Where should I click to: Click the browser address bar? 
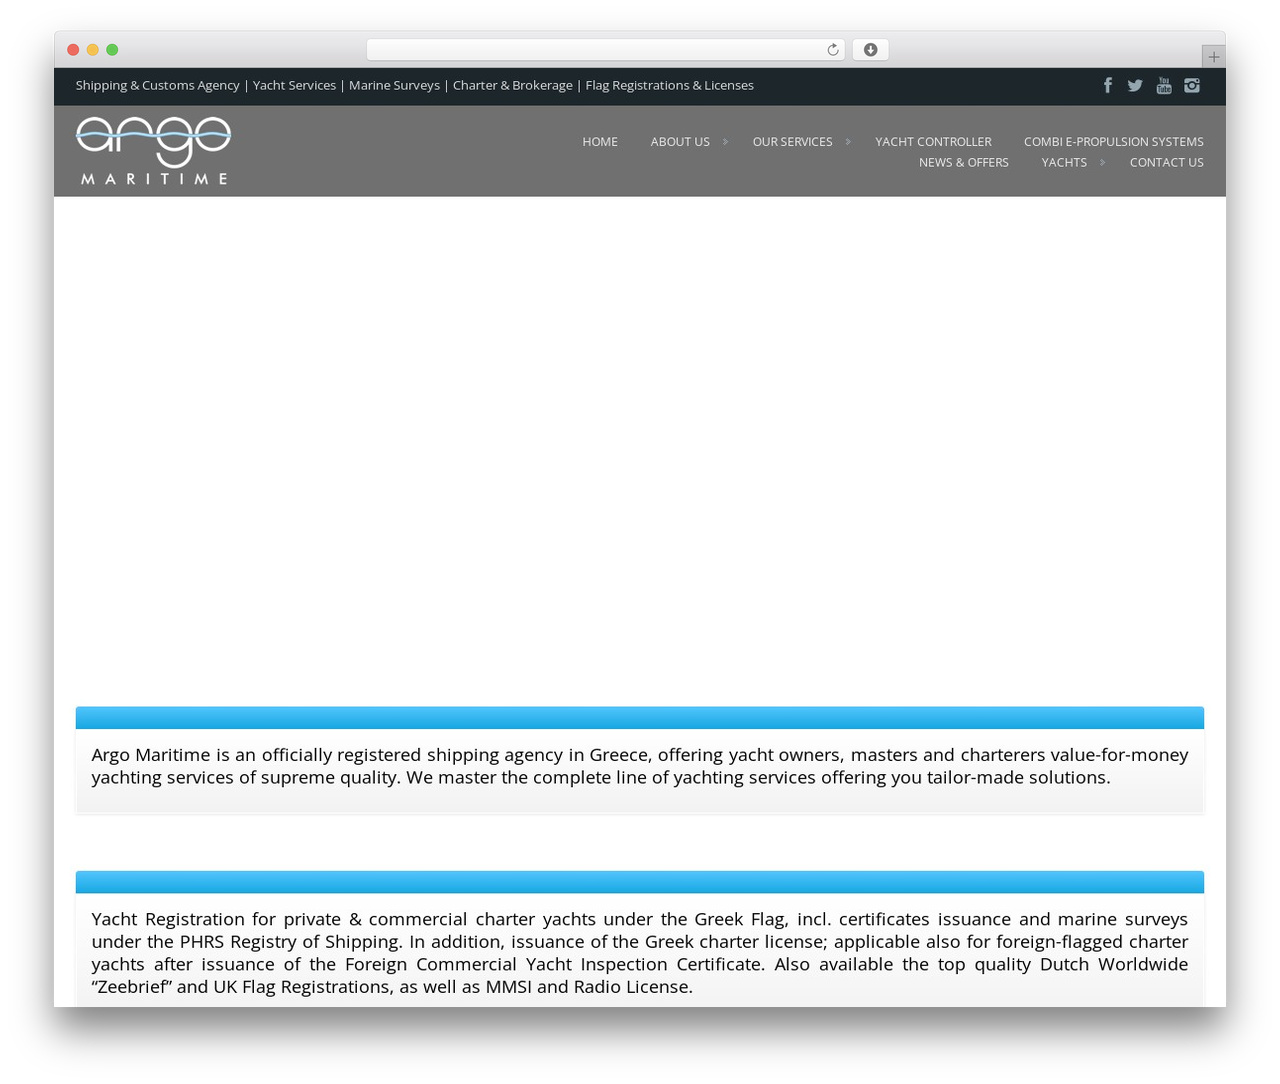(605, 50)
